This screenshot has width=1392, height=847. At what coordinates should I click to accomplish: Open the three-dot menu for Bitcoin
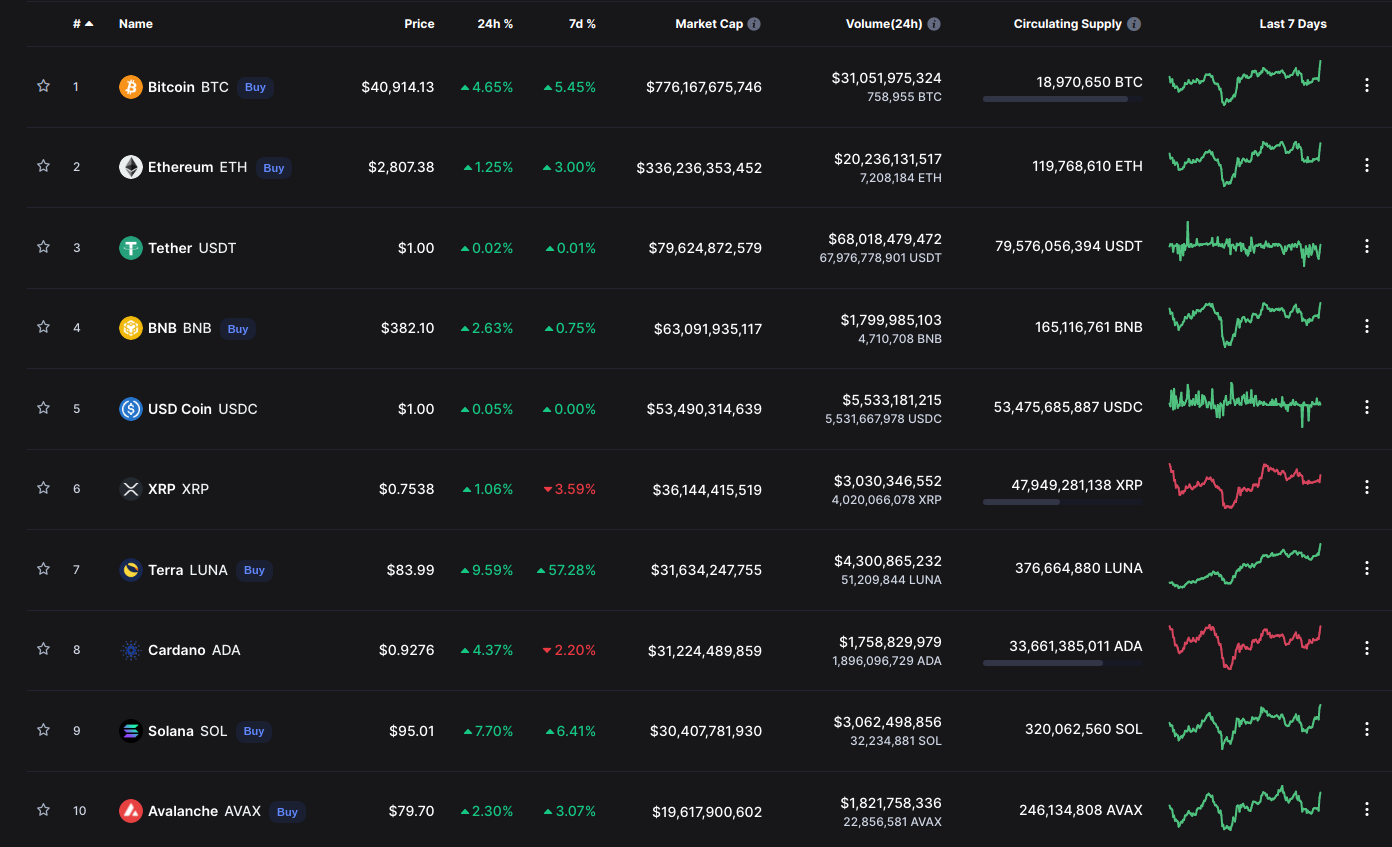coord(1367,86)
